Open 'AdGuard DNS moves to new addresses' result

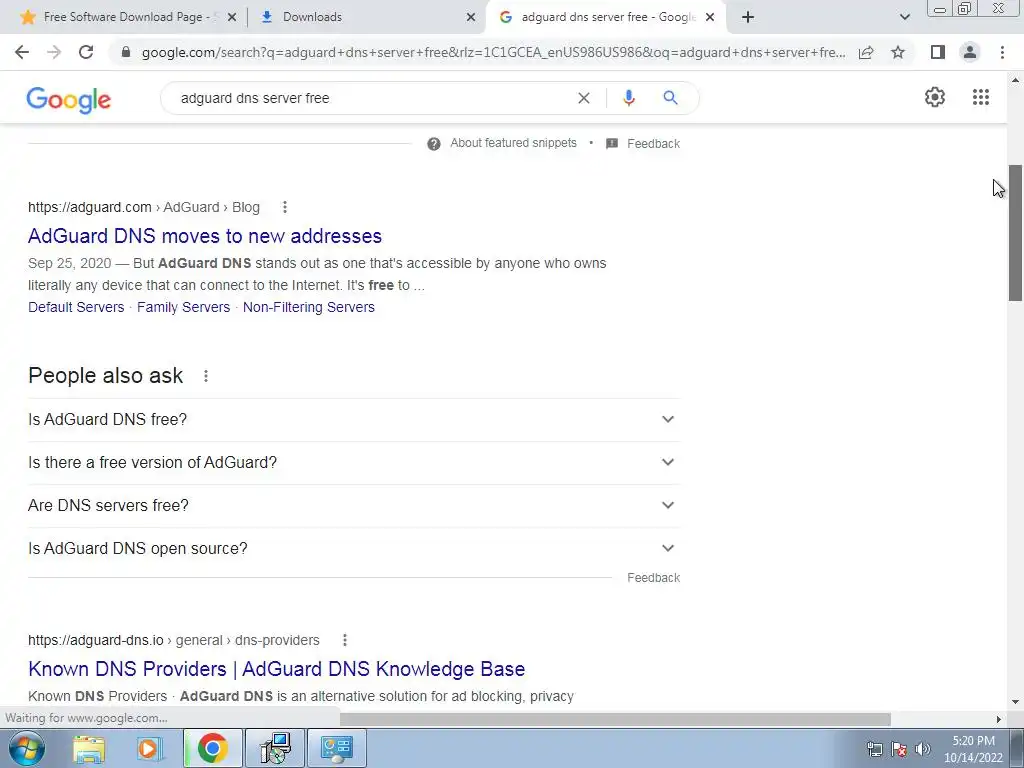pyautogui.click(x=205, y=236)
